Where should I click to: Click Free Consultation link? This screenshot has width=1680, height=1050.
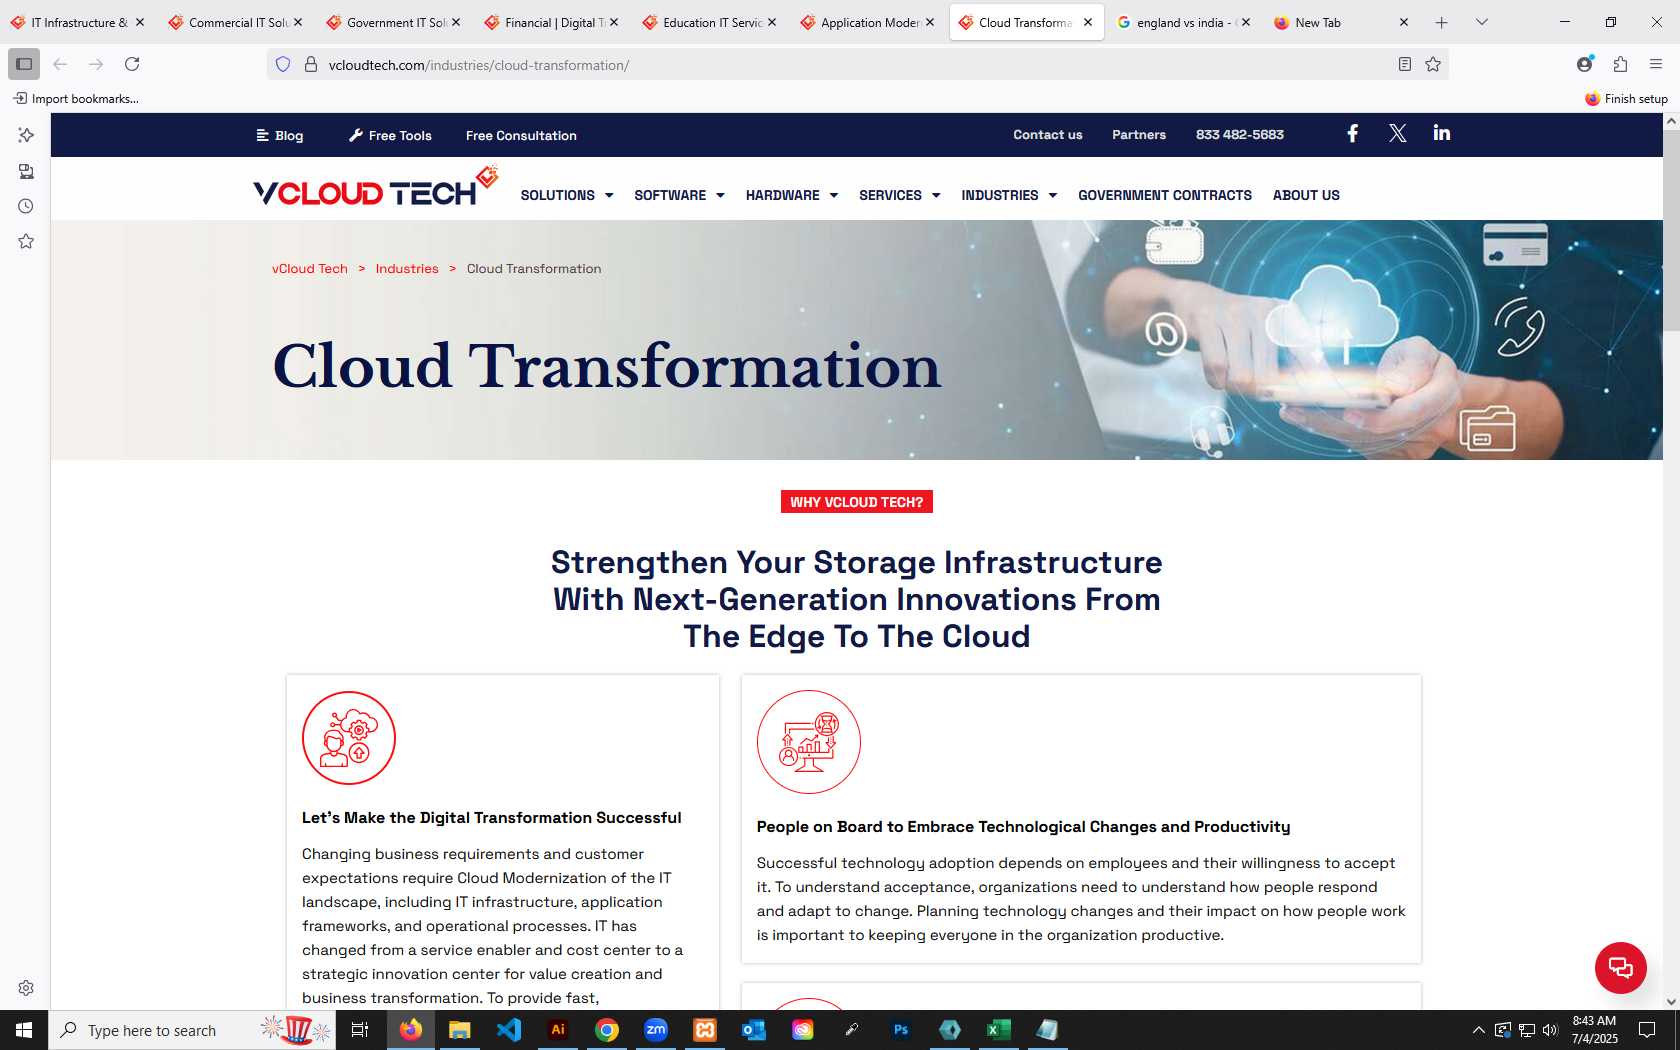521,135
